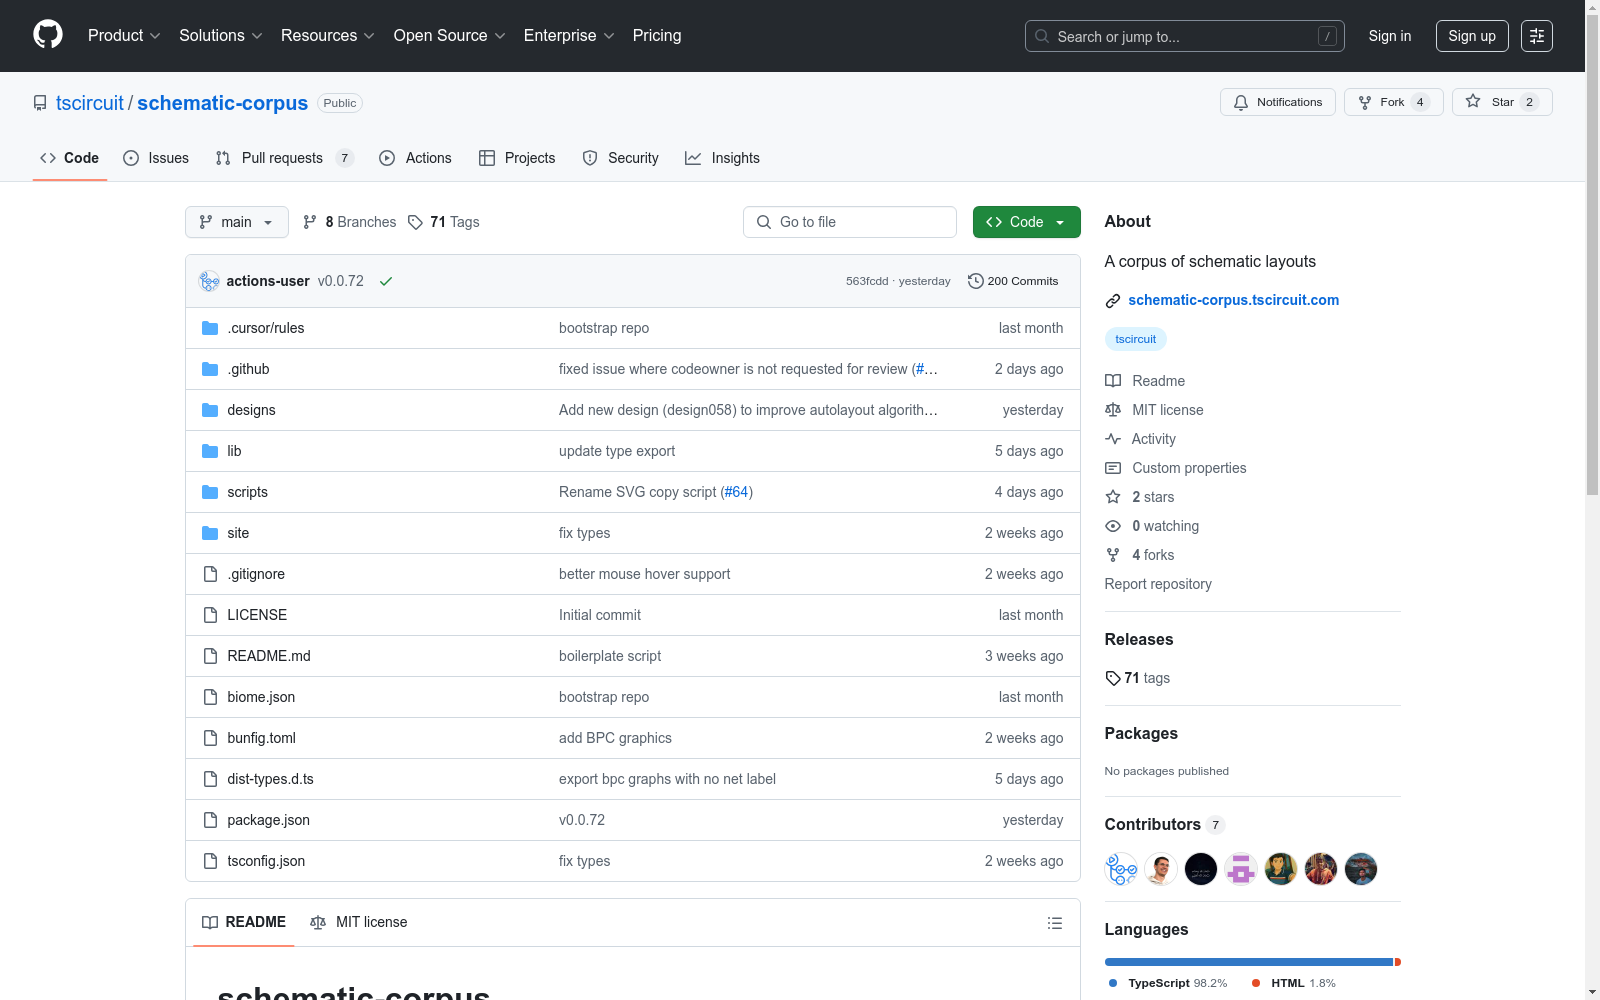Click the Search or jump to field
The height and width of the screenshot is (1000, 1600).
1185,36
